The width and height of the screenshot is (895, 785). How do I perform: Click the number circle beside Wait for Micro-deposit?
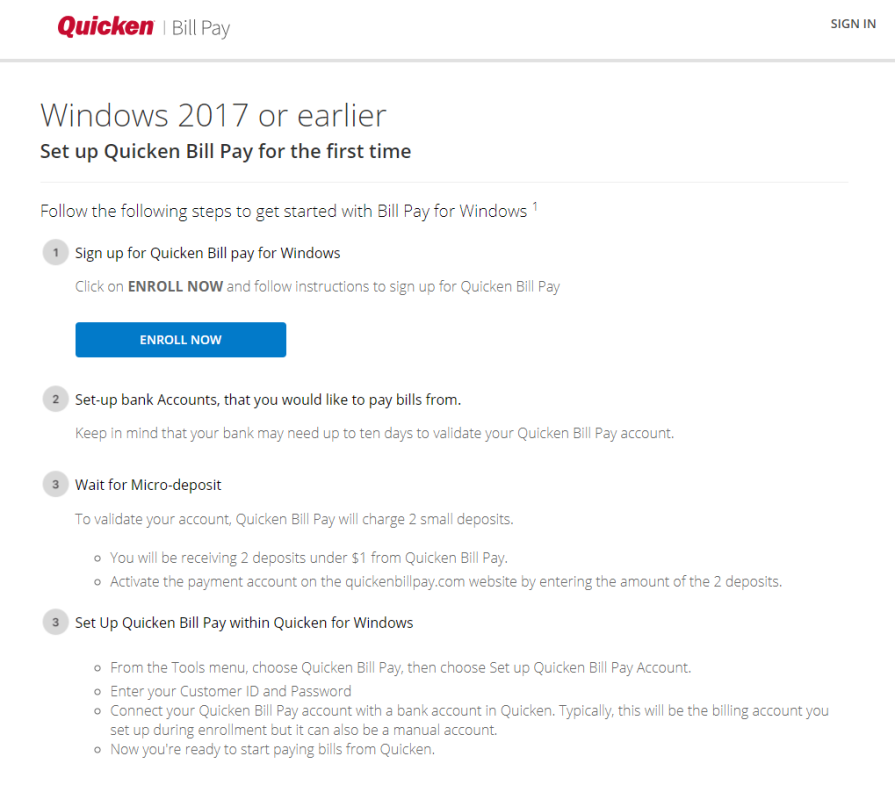55,485
